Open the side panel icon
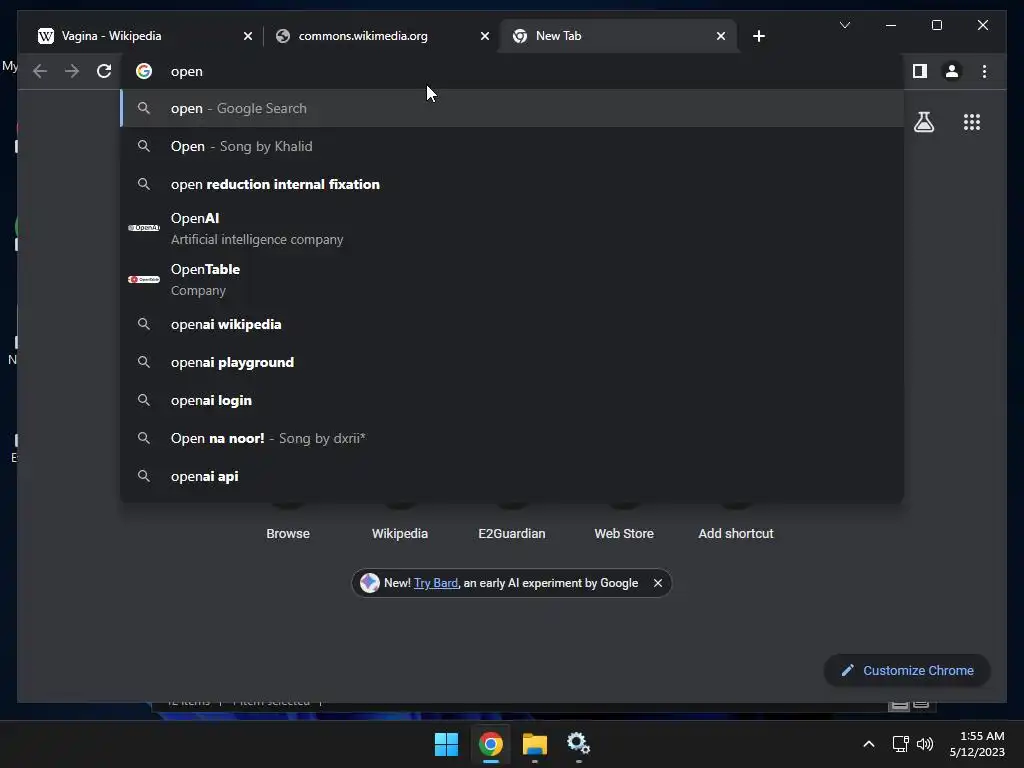This screenshot has height=768, width=1024. coord(920,71)
